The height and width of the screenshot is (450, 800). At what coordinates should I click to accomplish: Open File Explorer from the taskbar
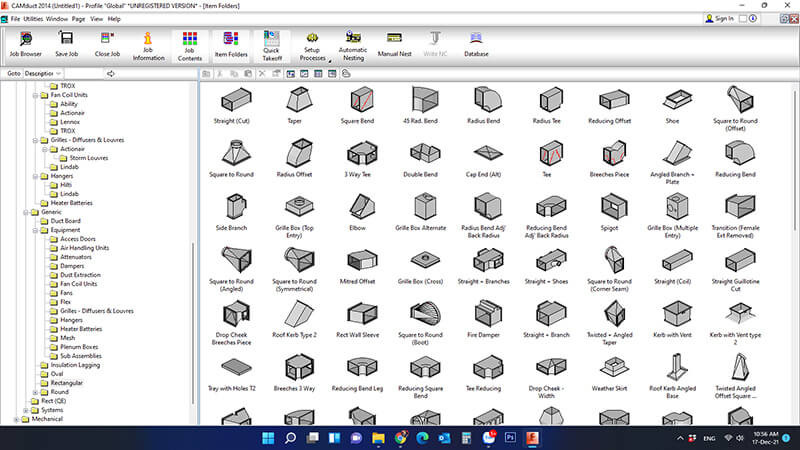coord(378,438)
